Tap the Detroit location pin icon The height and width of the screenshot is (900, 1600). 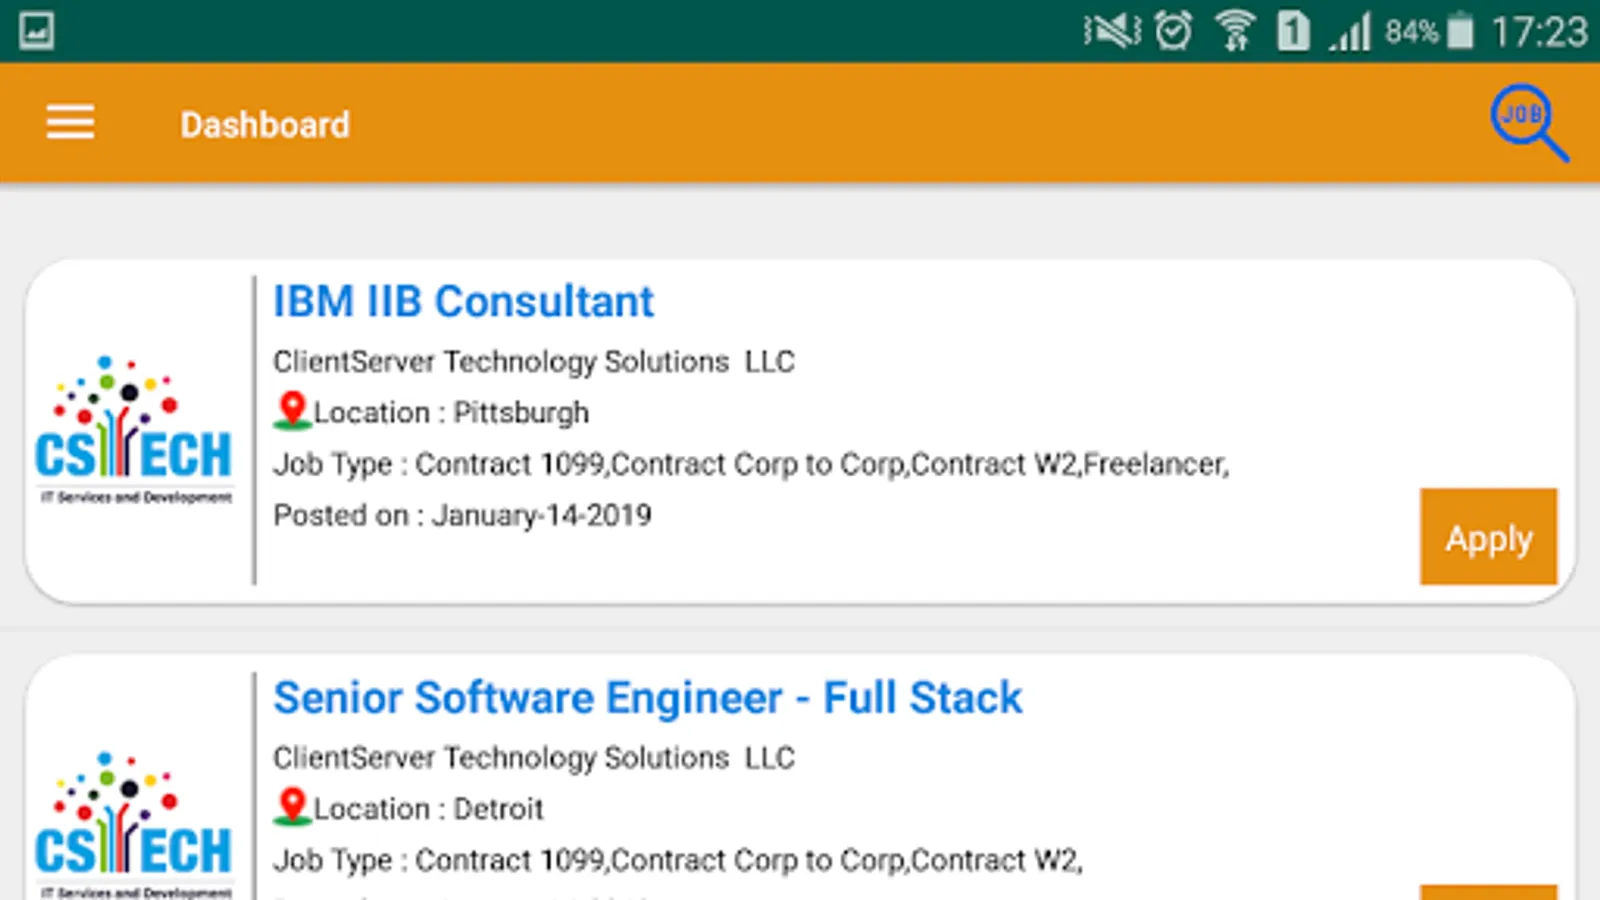point(292,807)
